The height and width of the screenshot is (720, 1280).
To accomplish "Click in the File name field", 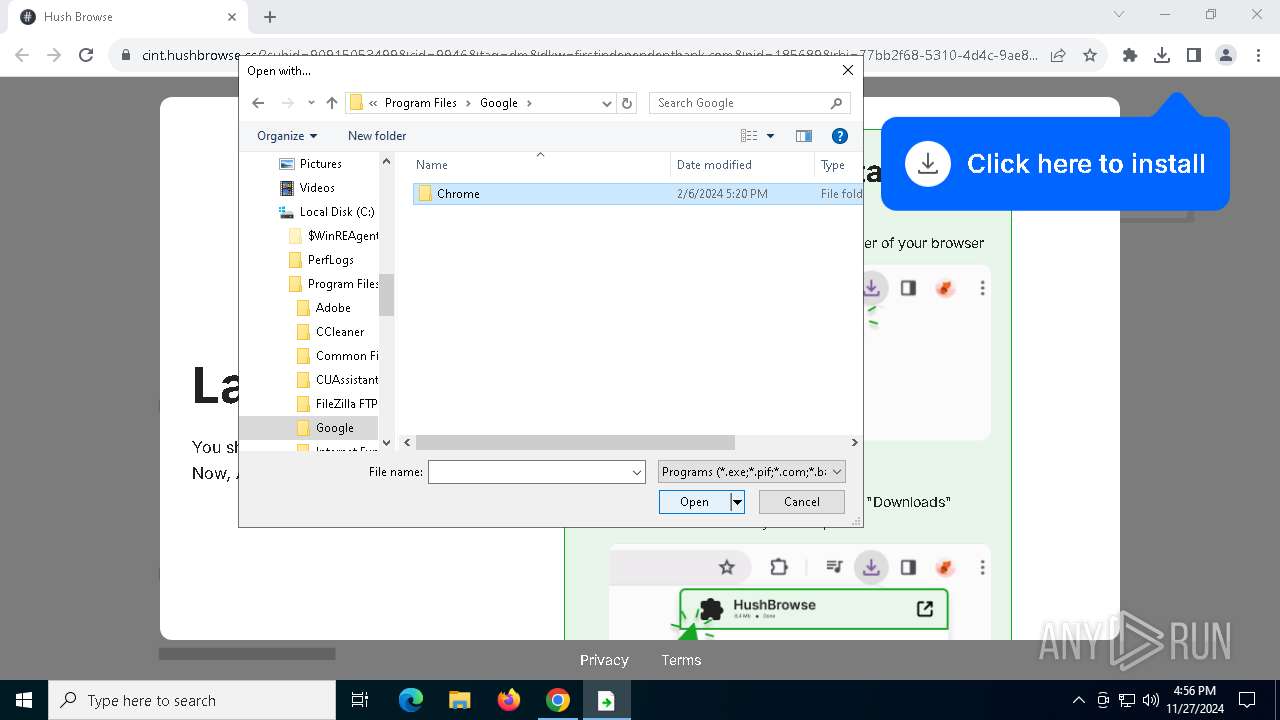I will 528,472.
